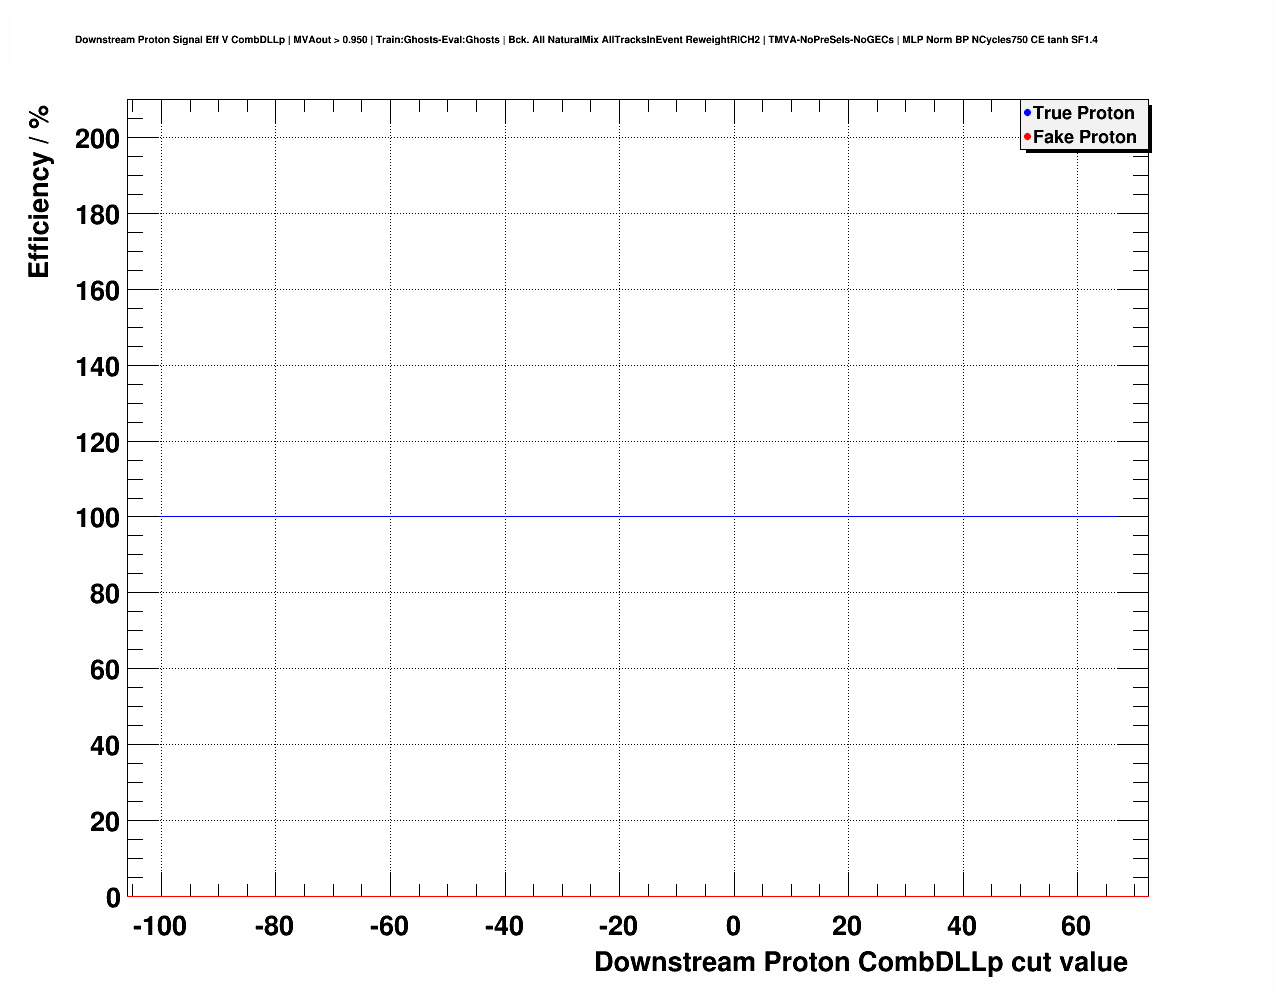Click the y-axis label 100
This screenshot has height=996, width=1276.
[x=97, y=518]
